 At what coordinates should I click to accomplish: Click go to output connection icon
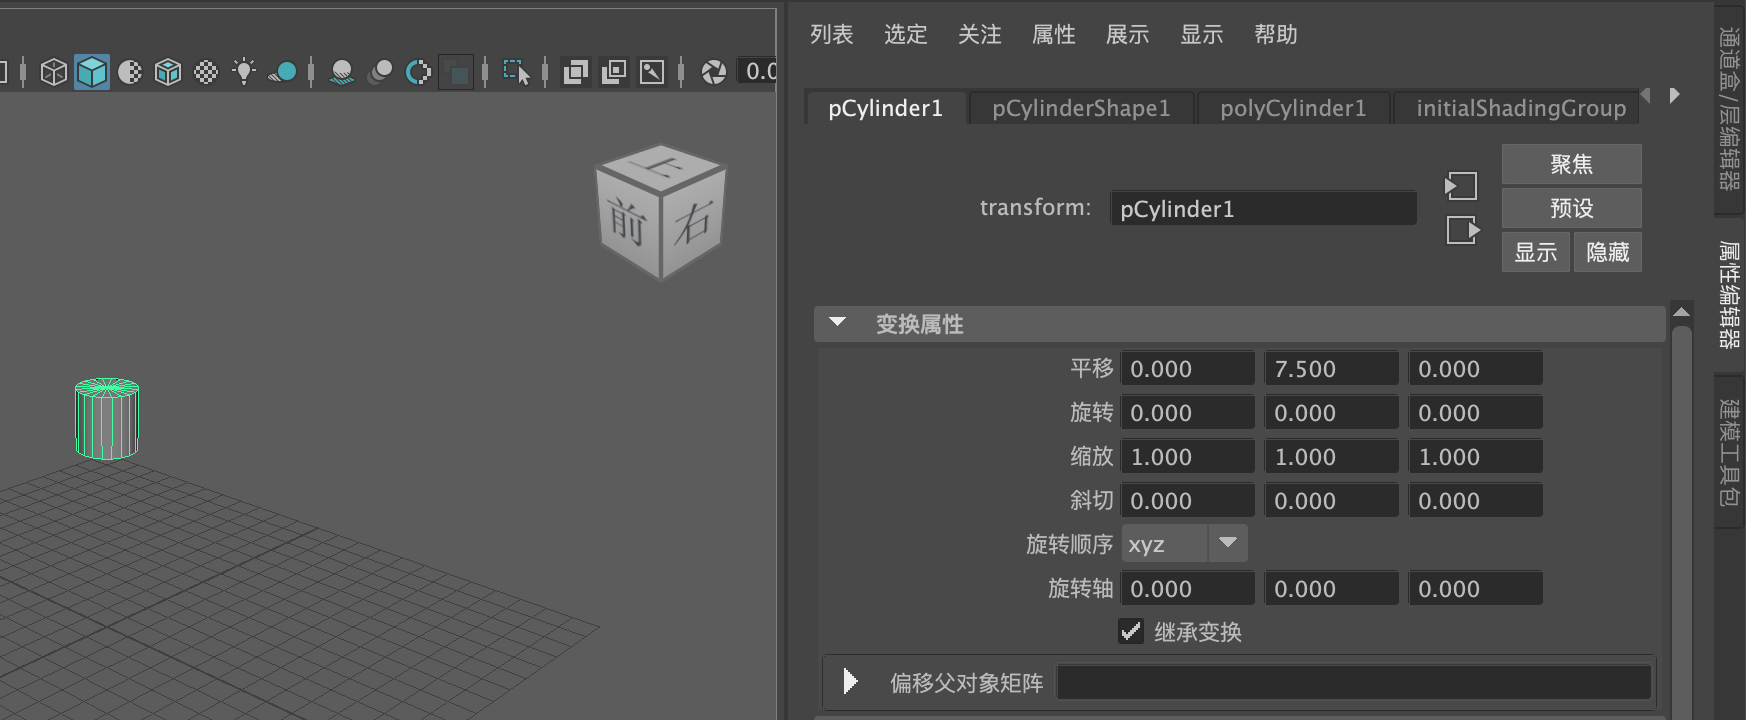tap(1463, 230)
